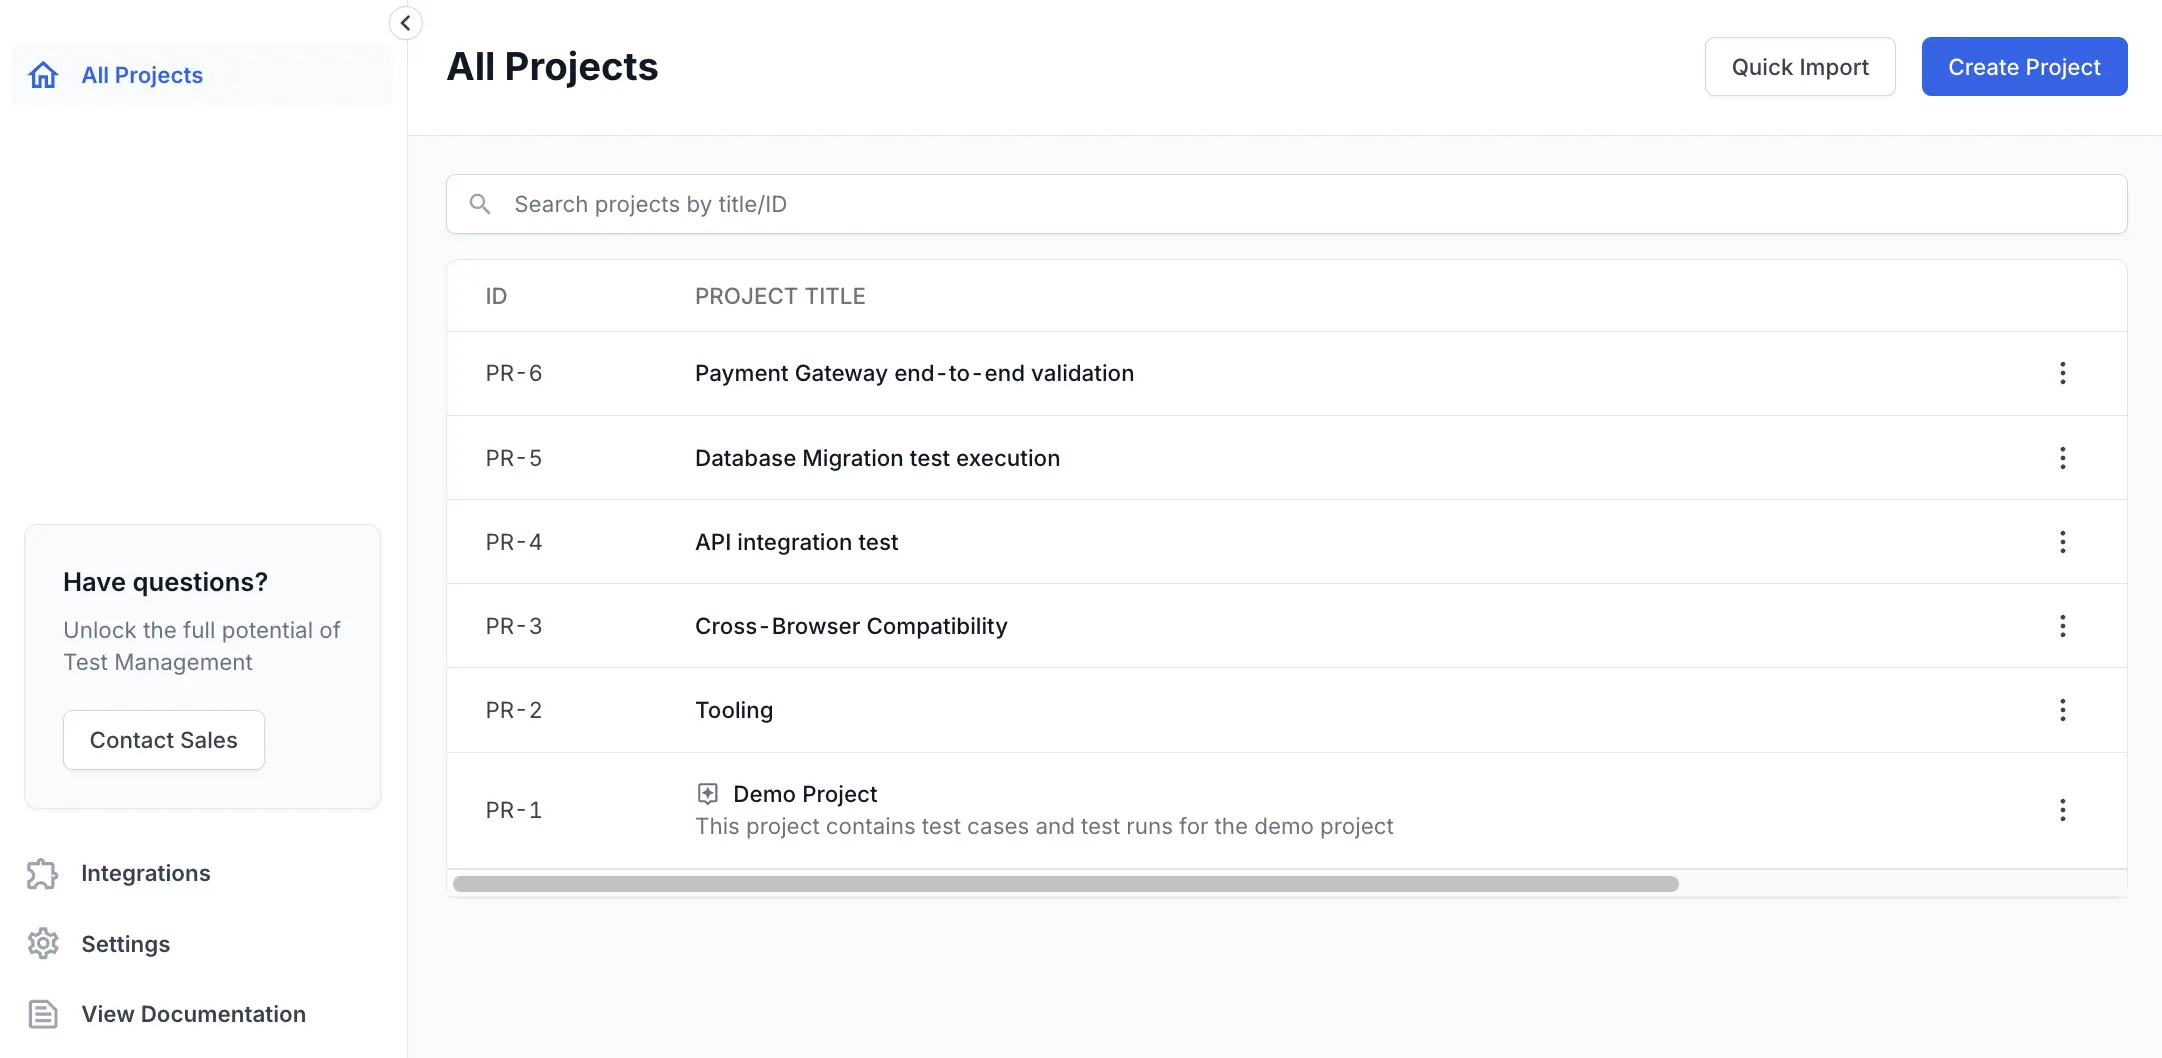
Task: Click the Quick Import button
Action: pos(1799,67)
